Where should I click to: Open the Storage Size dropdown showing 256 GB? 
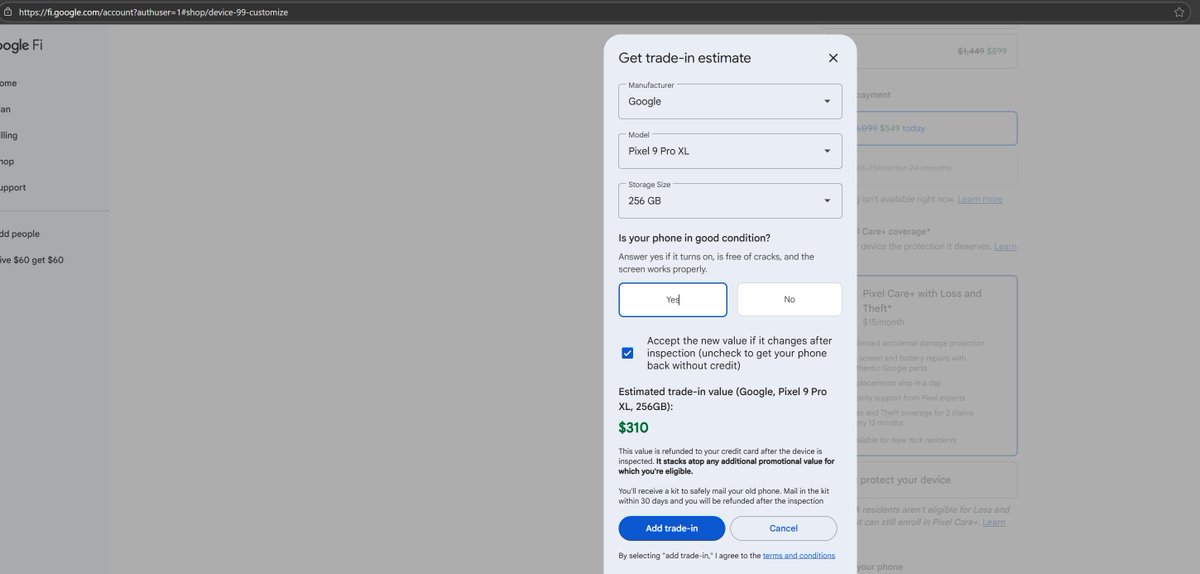click(730, 200)
